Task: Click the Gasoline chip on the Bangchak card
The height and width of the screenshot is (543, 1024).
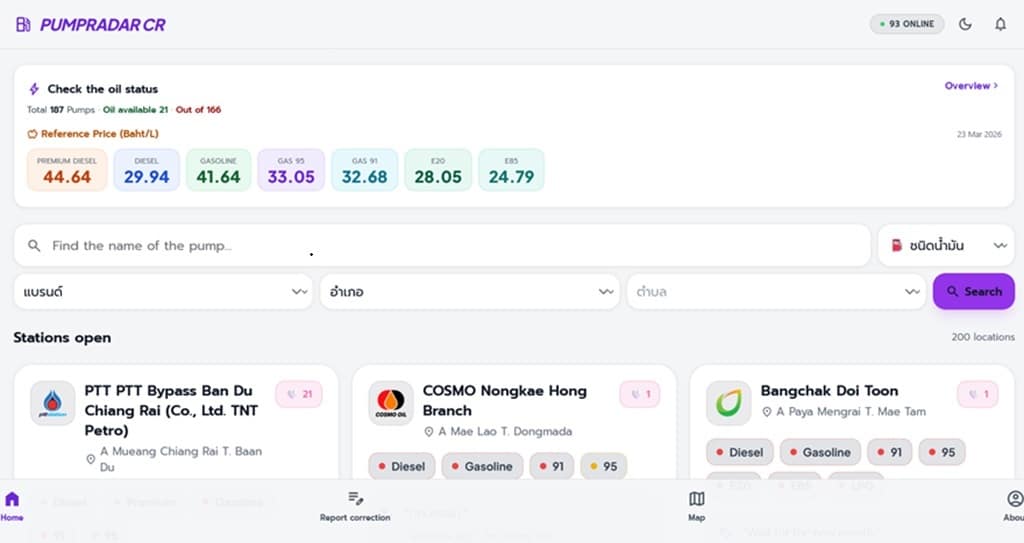Action: click(x=820, y=452)
